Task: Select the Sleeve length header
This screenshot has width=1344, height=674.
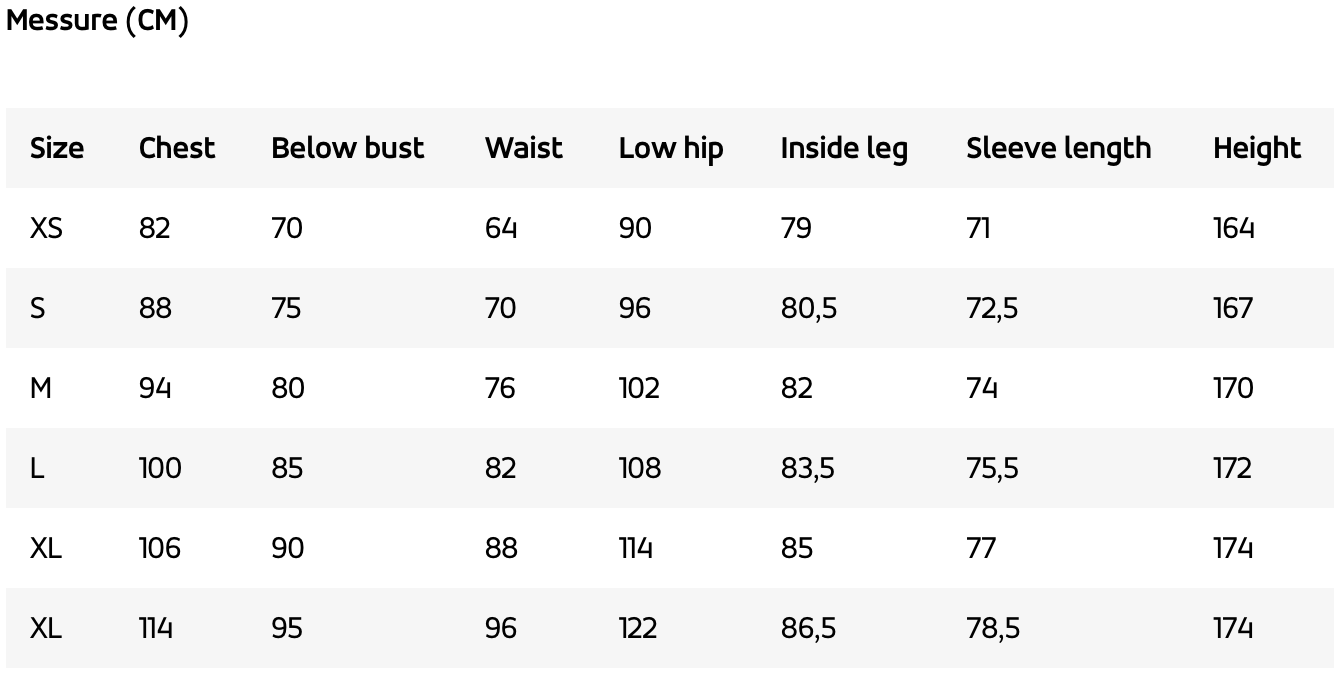Action: 1059,148
